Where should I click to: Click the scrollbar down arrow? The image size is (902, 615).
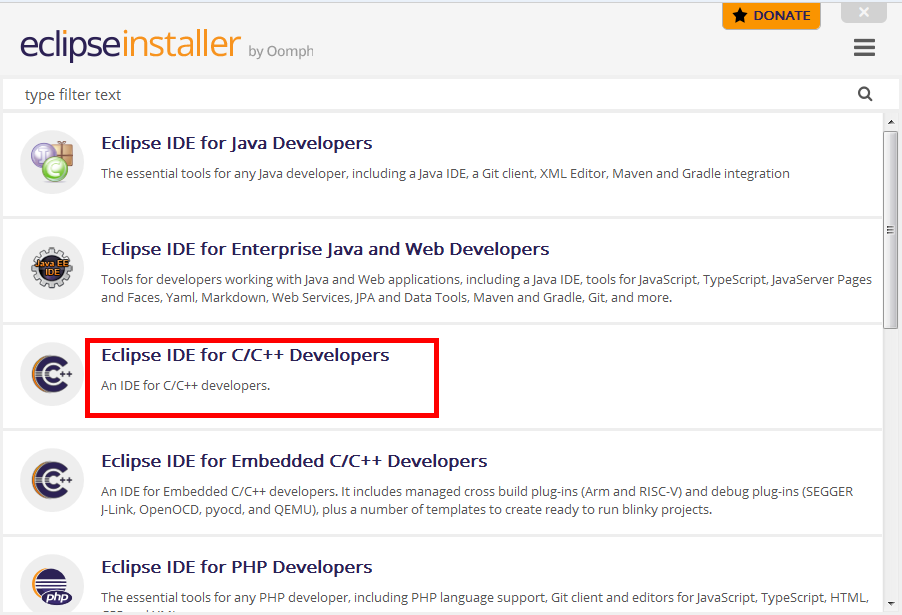tap(890, 605)
